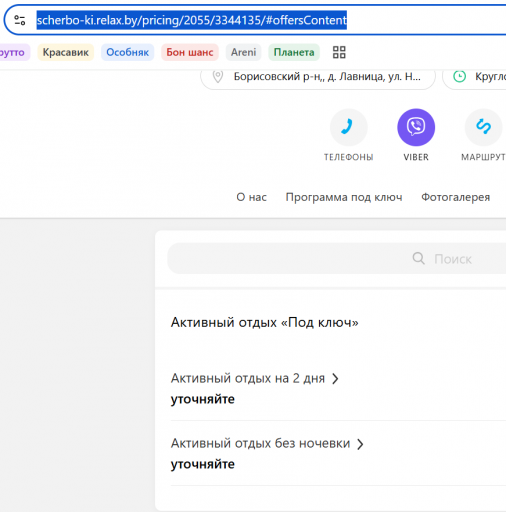Open the Бон шанс bookmark

click(190, 52)
